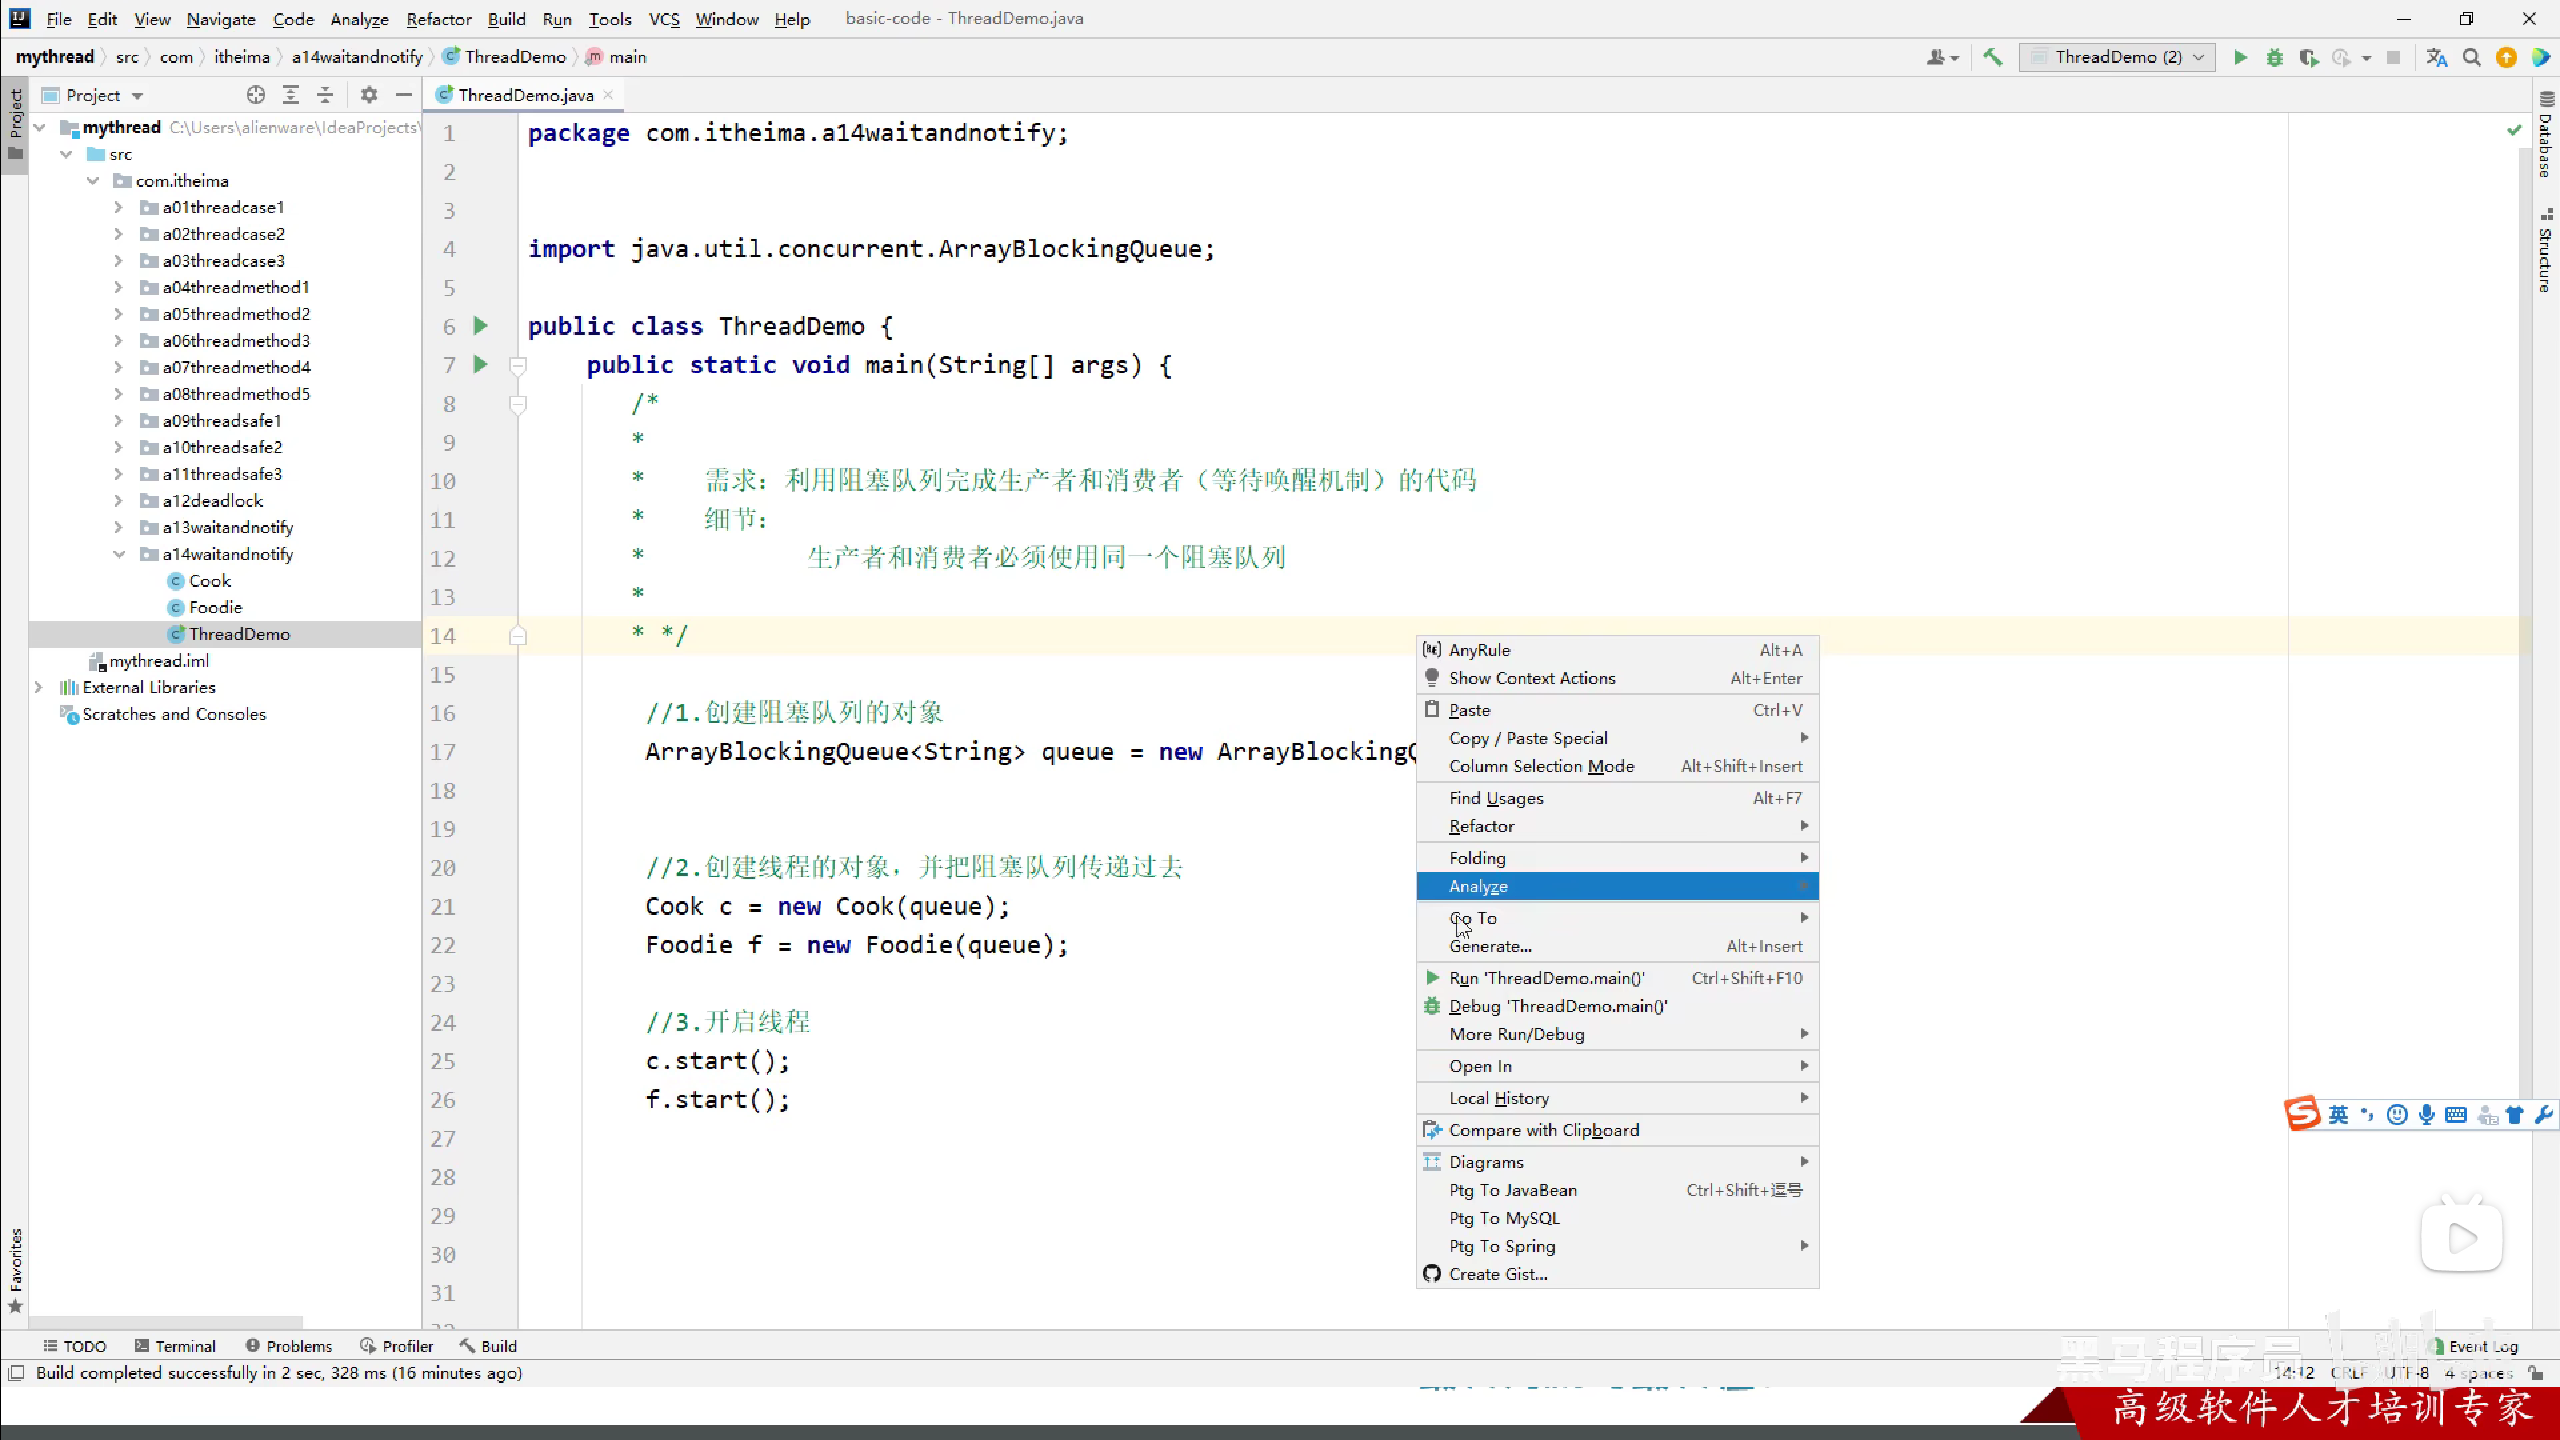Expand the External Libraries tree node
Screen dimensions: 2560x1440
click(x=39, y=686)
